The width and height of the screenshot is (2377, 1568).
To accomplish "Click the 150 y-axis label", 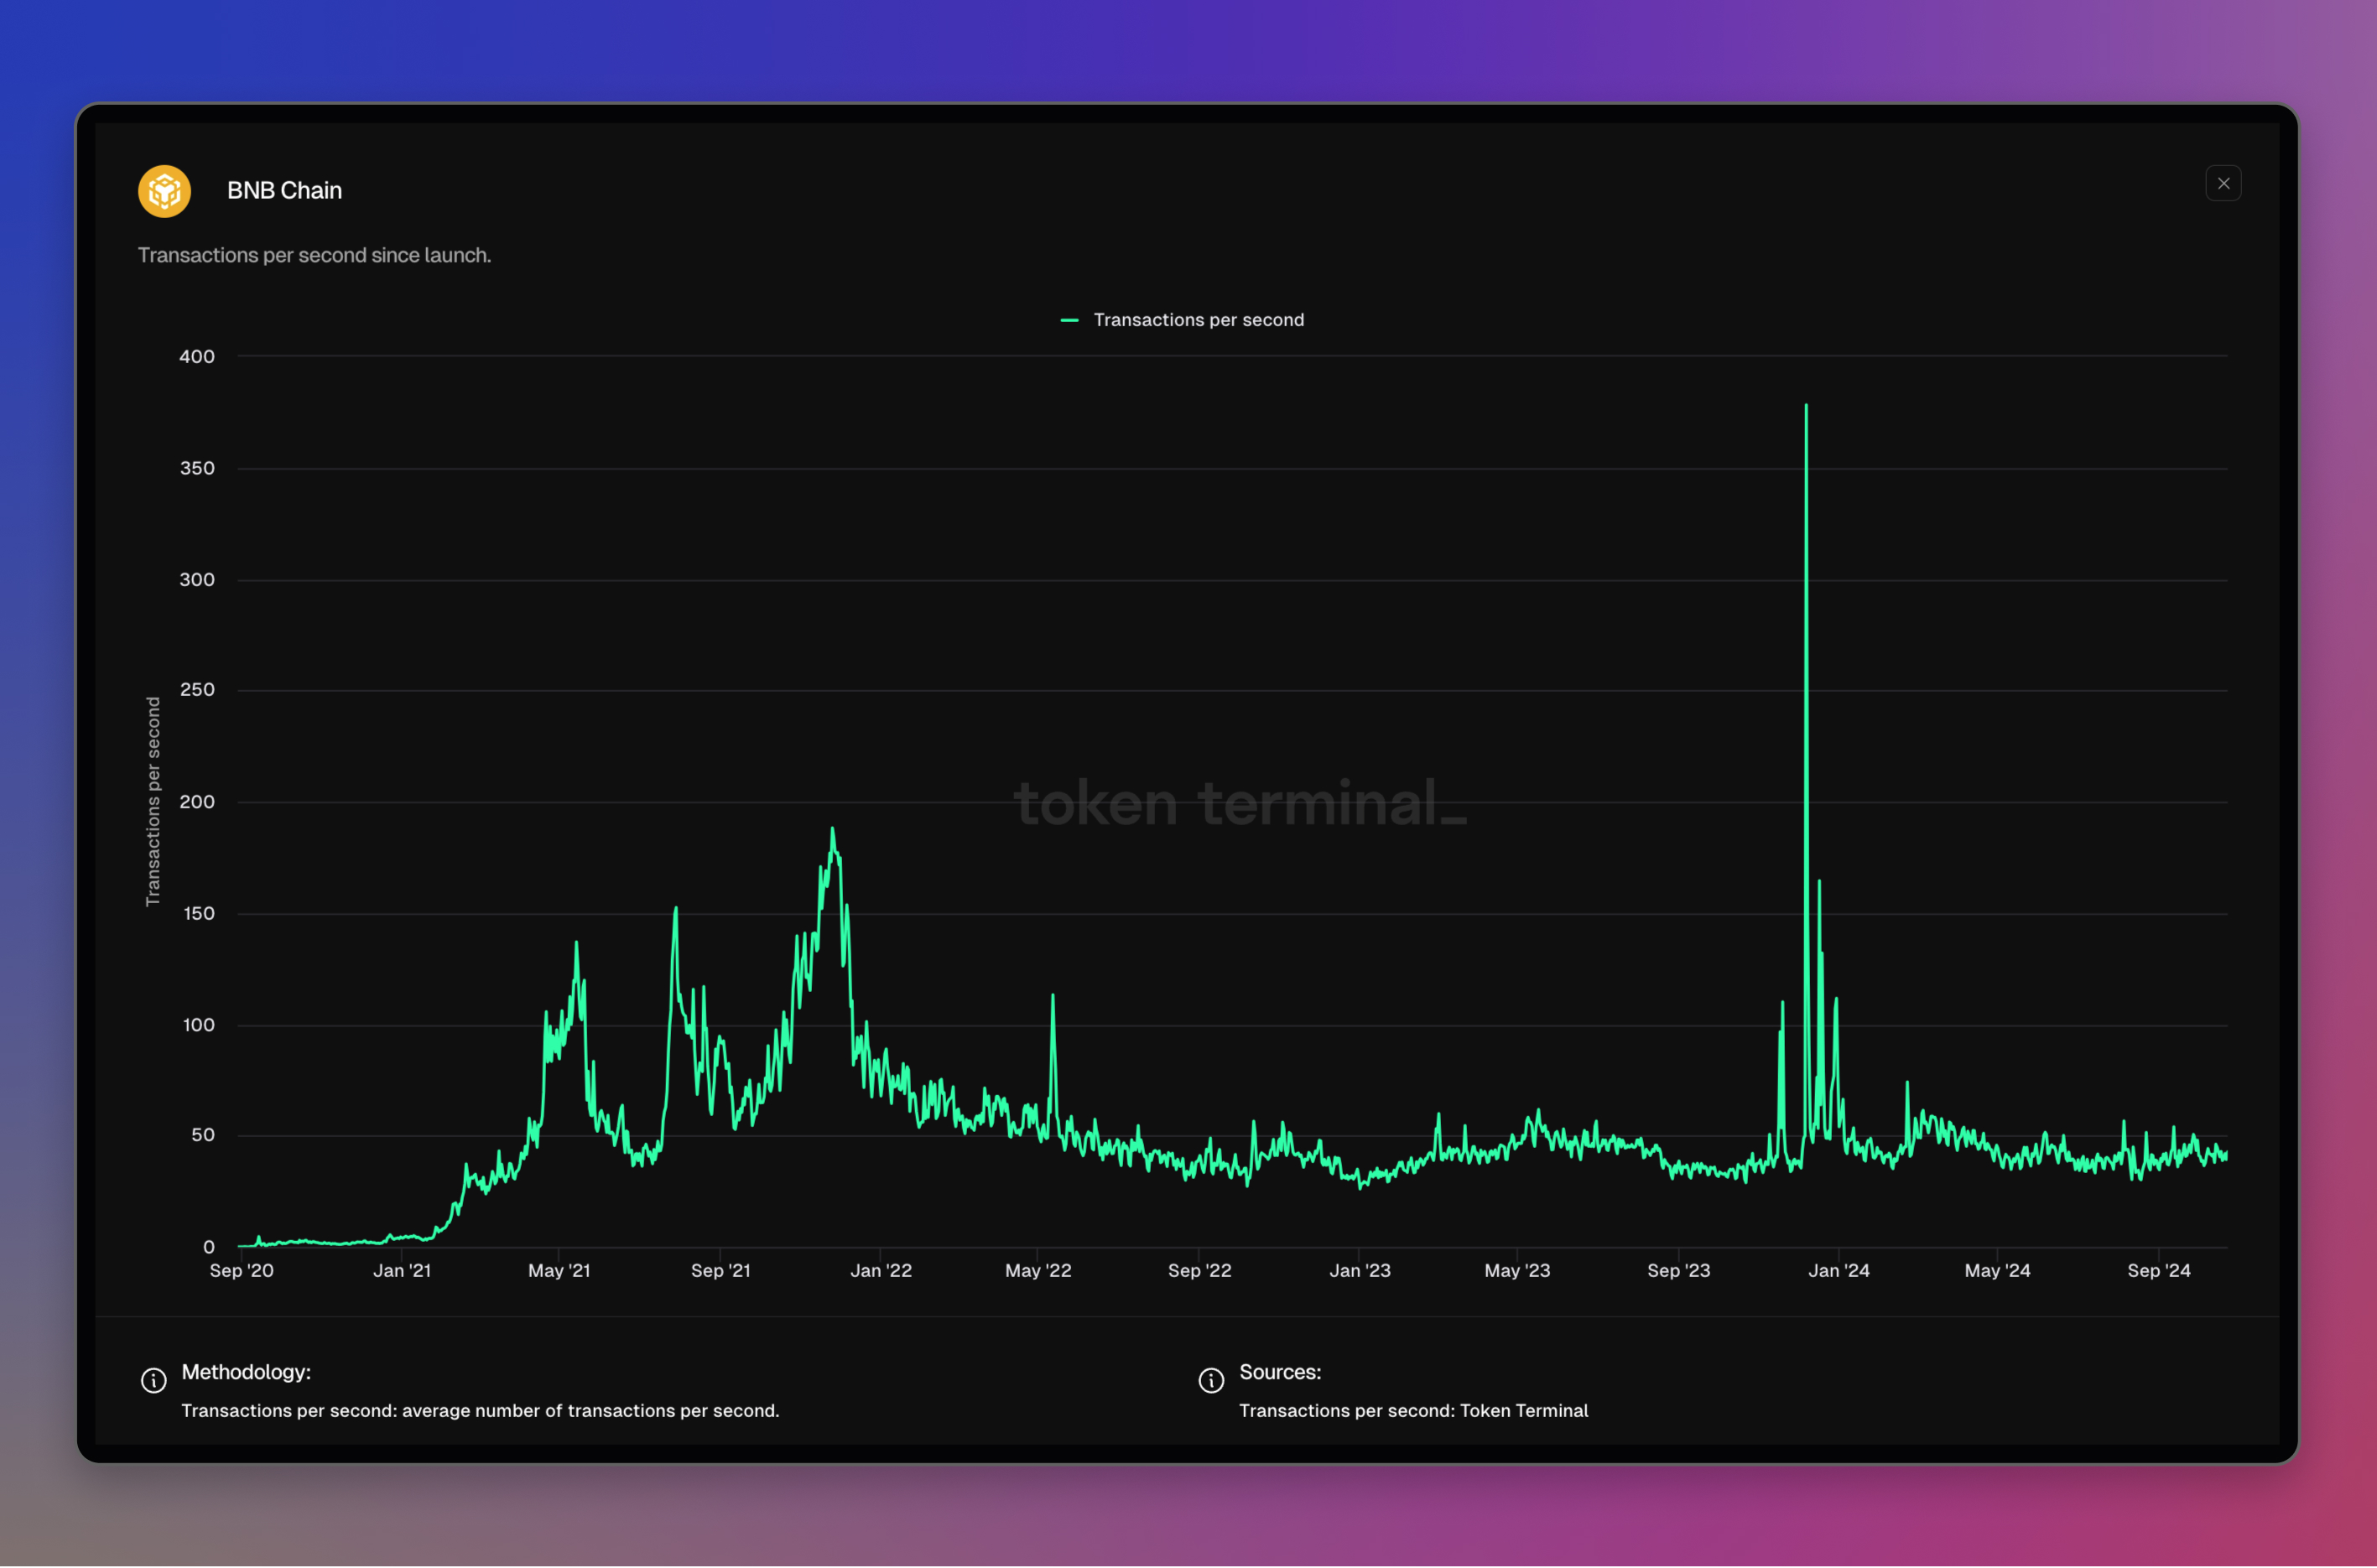I will coord(198,914).
